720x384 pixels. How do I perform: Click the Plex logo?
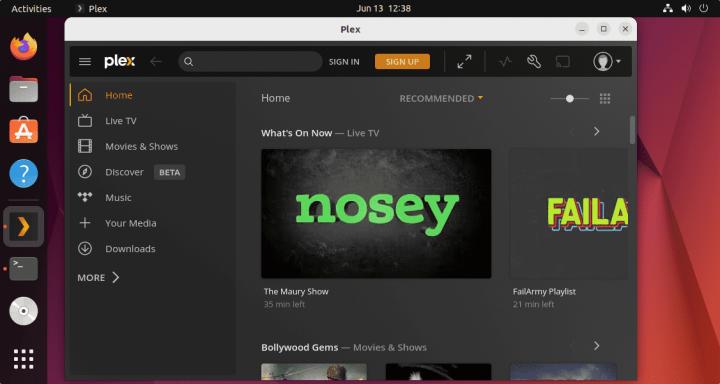tap(119, 62)
